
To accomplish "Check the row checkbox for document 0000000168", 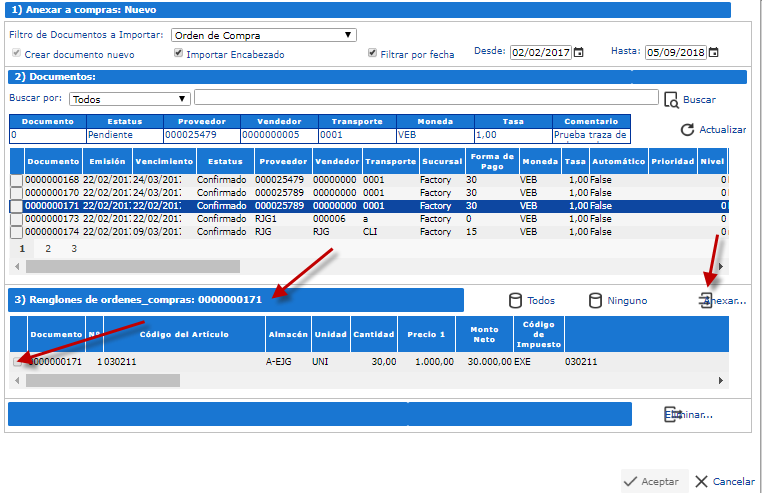I will [x=16, y=180].
